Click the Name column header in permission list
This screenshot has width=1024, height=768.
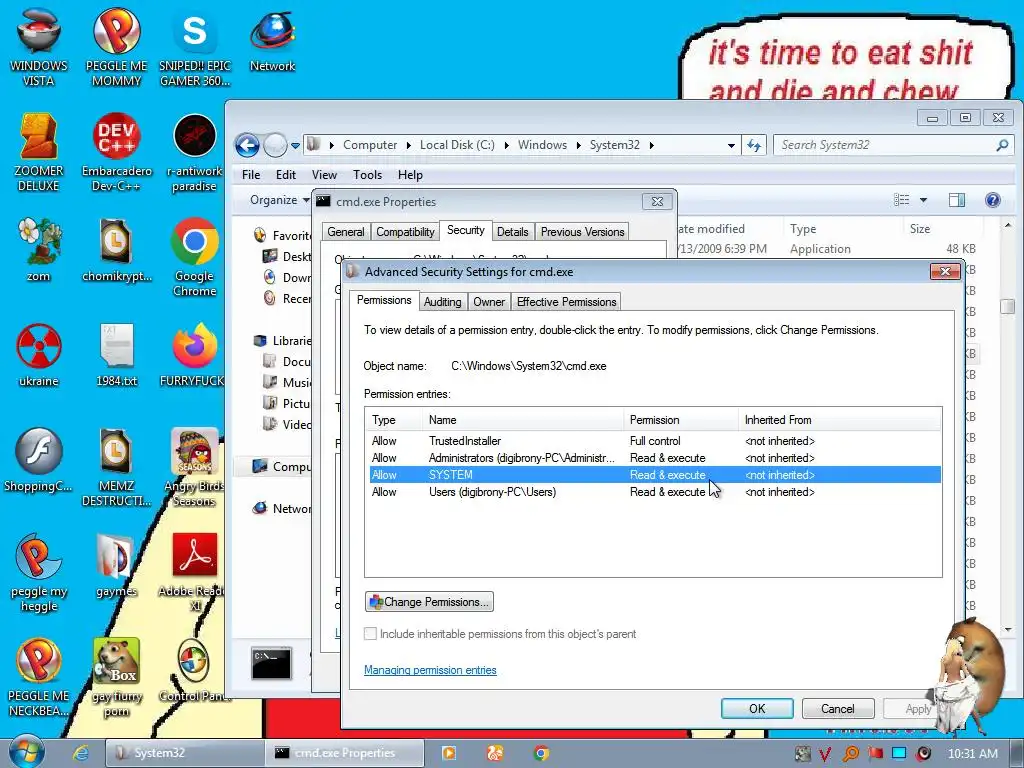click(524, 420)
